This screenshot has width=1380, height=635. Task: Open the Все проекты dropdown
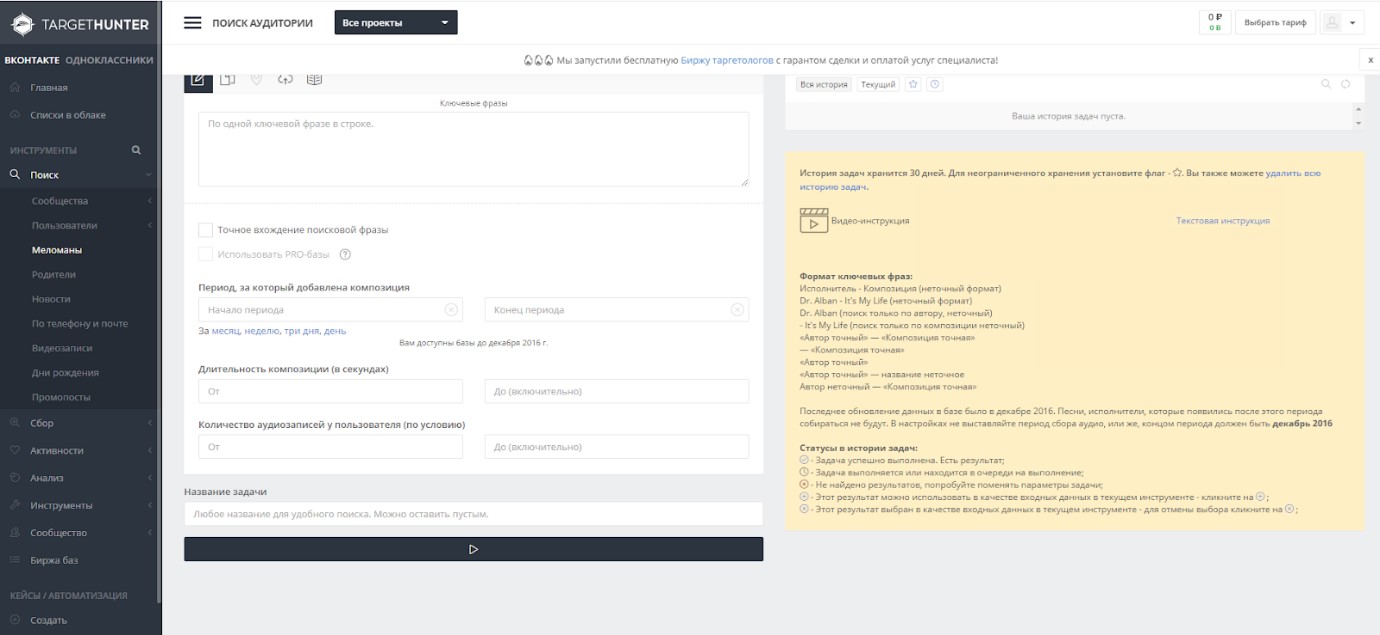(396, 22)
